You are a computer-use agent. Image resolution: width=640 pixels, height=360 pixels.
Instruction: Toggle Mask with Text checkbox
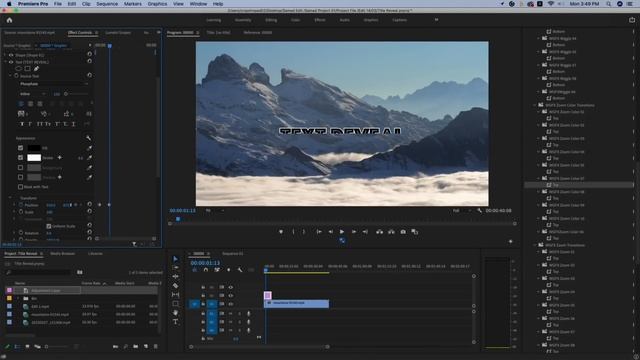point(20,187)
